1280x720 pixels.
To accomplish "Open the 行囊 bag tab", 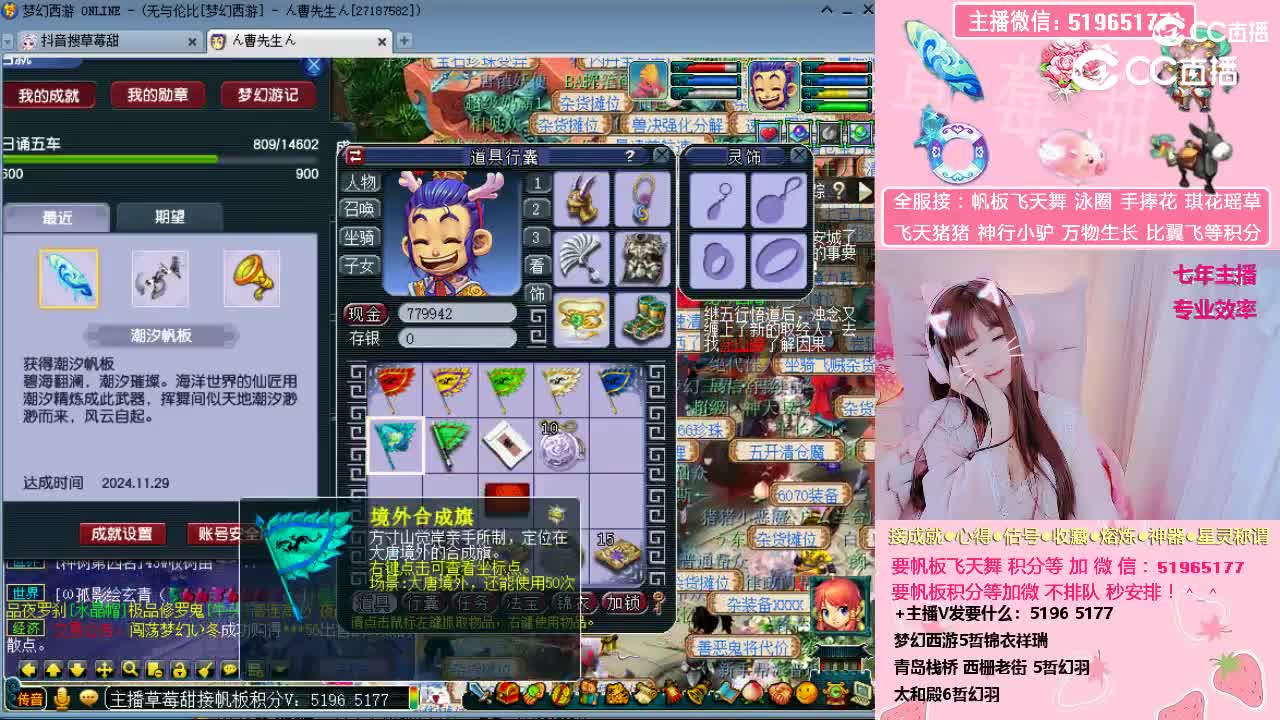I will [x=423, y=602].
